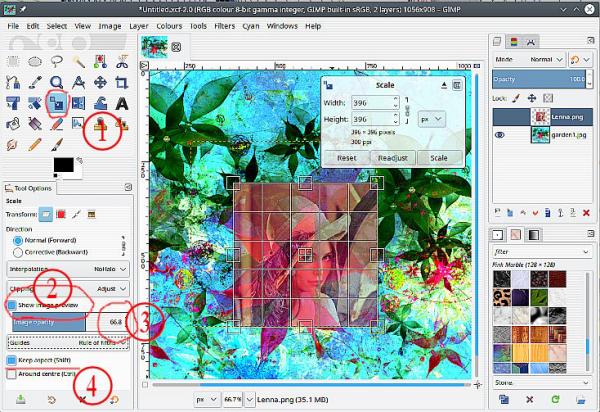Screen dimensions: 600x412
Task: Activate the Warp Transform tool
Action: [100, 103]
